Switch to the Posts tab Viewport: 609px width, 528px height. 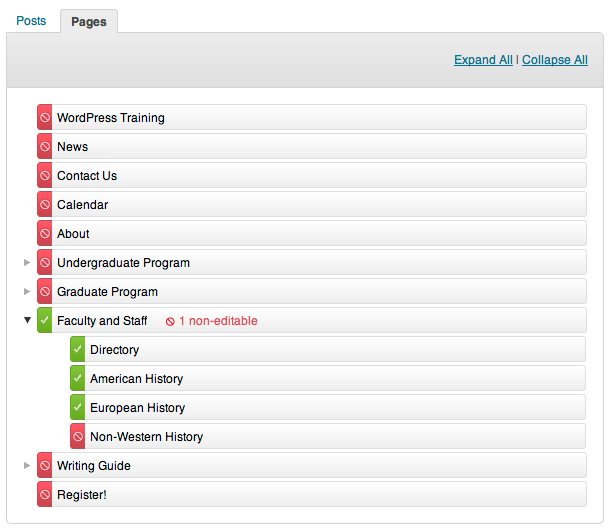click(31, 21)
